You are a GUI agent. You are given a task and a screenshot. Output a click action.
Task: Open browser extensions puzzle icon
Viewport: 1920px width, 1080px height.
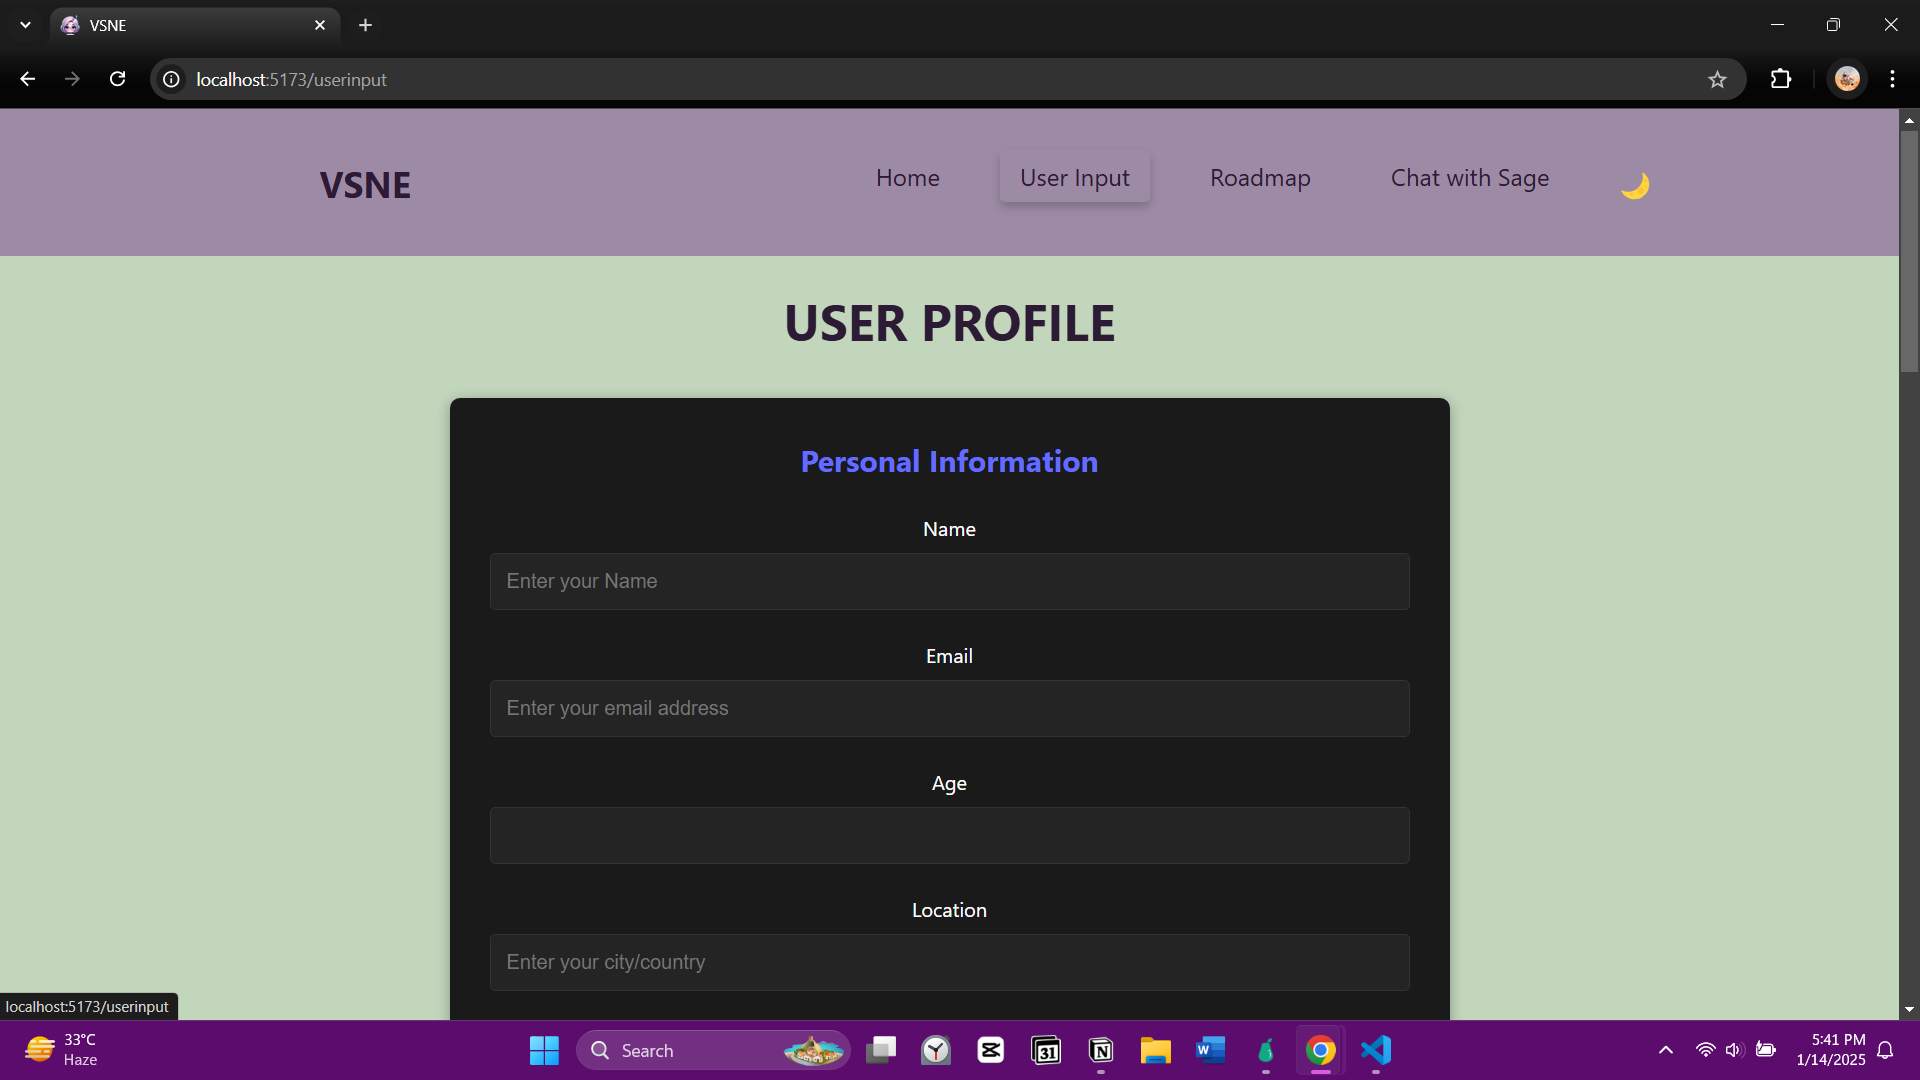point(1781,79)
